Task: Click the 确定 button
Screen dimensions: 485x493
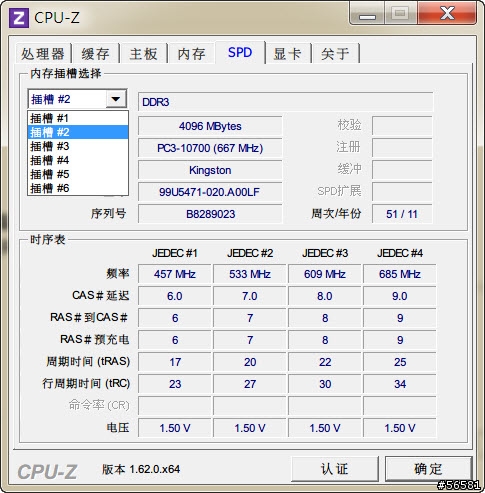Action: pyautogui.click(x=428, y=469)
